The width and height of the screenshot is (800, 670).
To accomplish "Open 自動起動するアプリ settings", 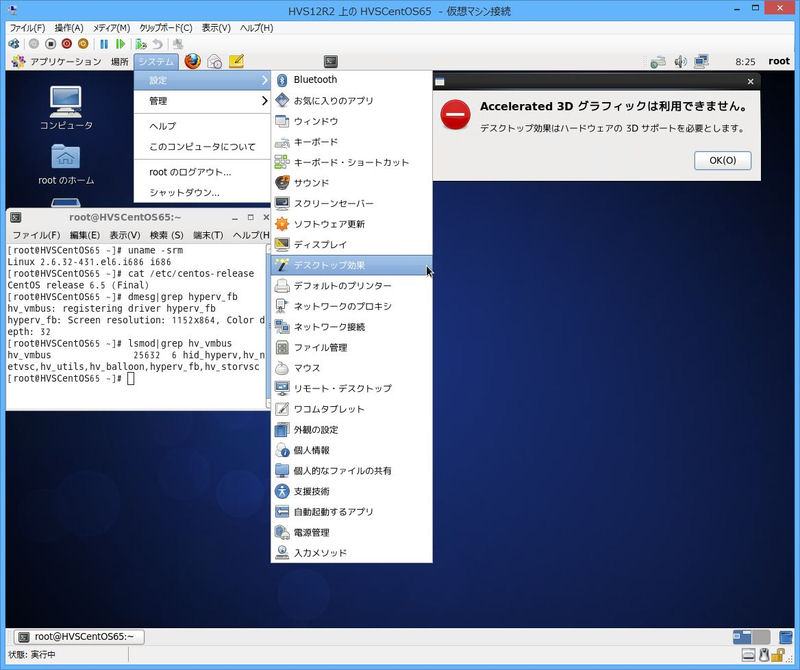I will [352, 512].
